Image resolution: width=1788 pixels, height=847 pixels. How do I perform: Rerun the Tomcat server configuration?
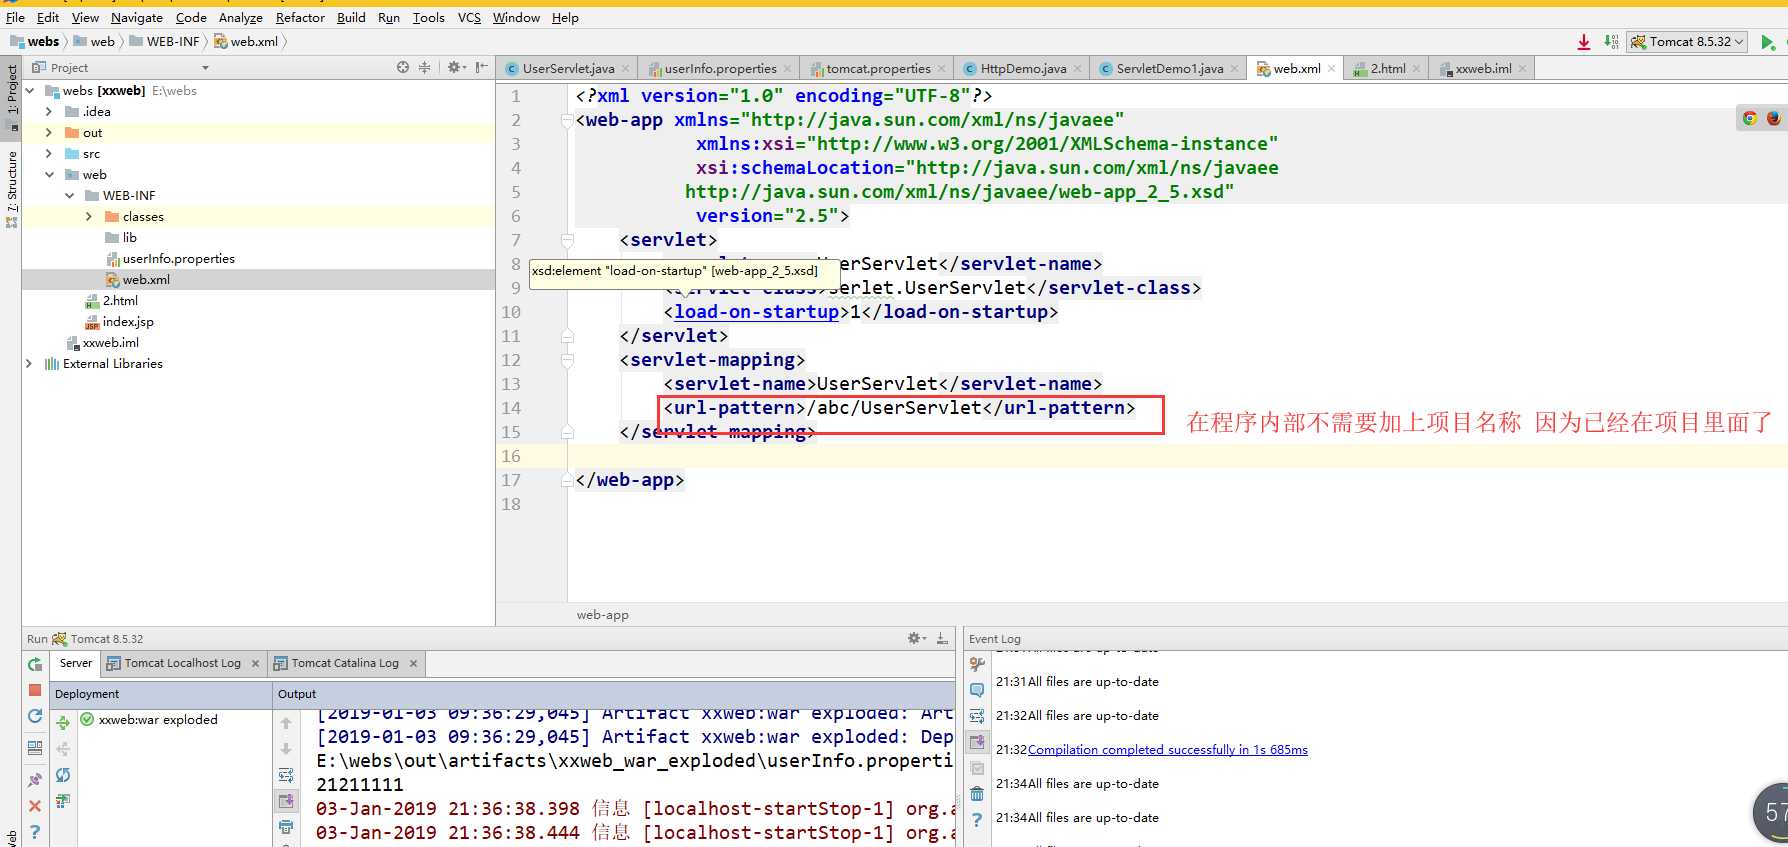coord(35,664)
